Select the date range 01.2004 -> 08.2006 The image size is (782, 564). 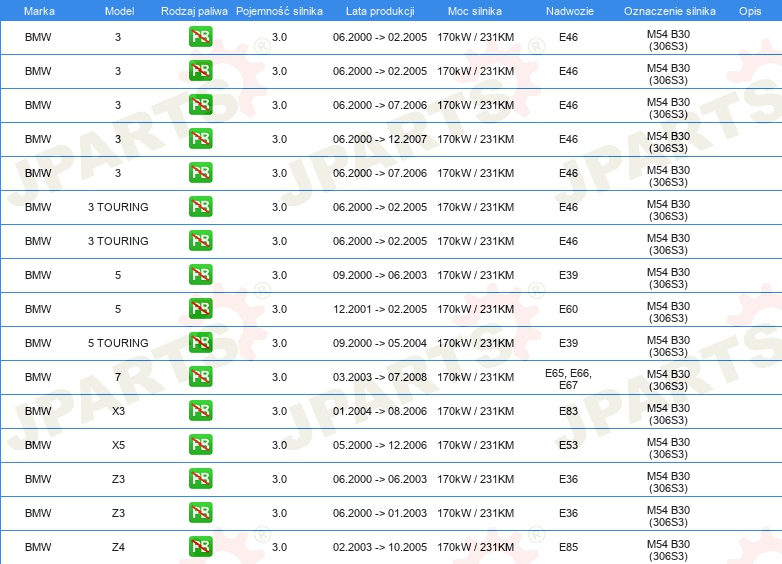(x=380, y=411)
